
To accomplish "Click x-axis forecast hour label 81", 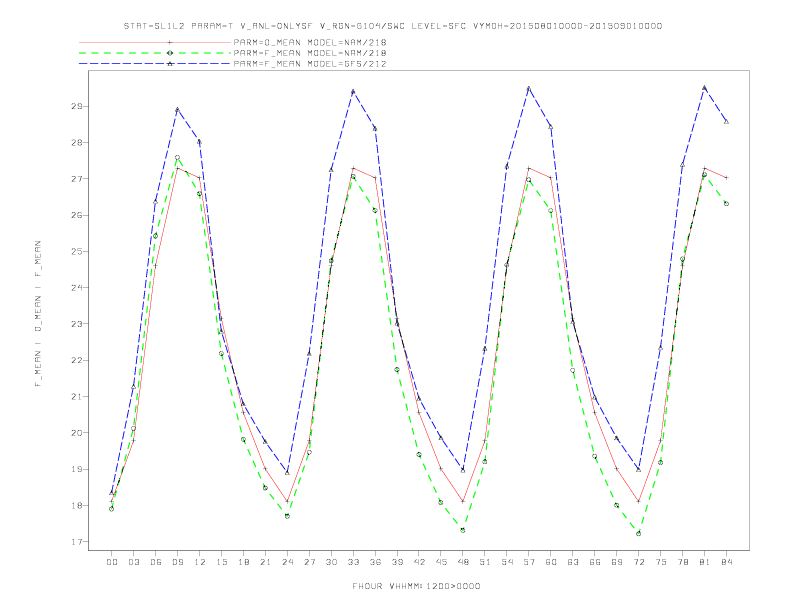I will click(x=705, y=562).
